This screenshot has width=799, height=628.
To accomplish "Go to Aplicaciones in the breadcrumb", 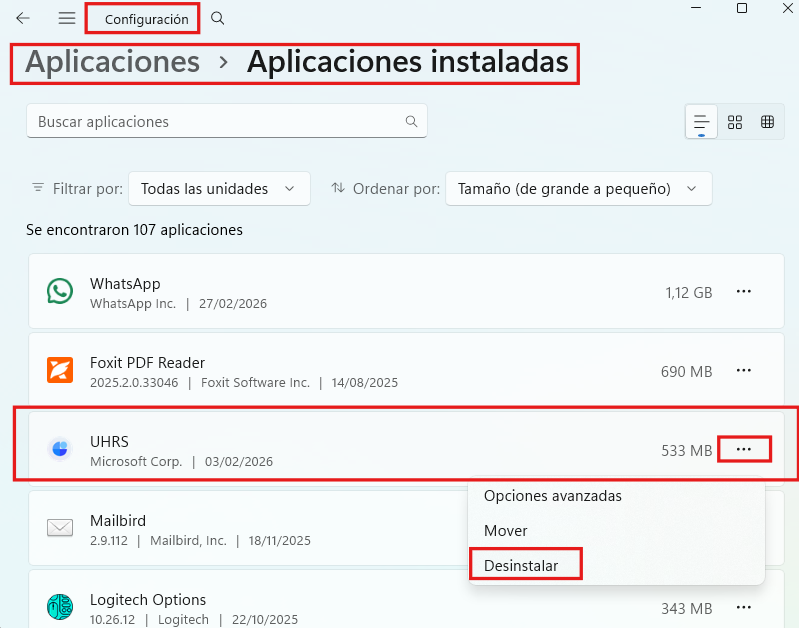I will pos(112,62).
